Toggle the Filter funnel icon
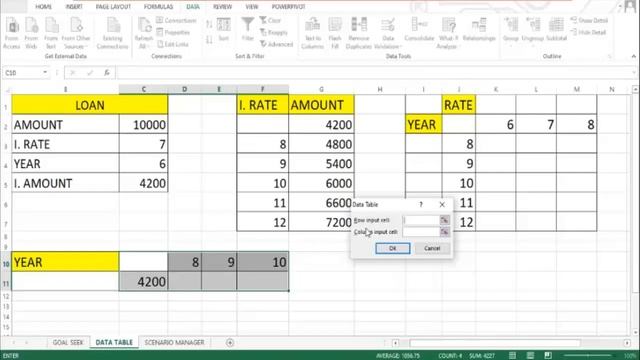Viewport: 640px width, 360px height. (247, 29)
